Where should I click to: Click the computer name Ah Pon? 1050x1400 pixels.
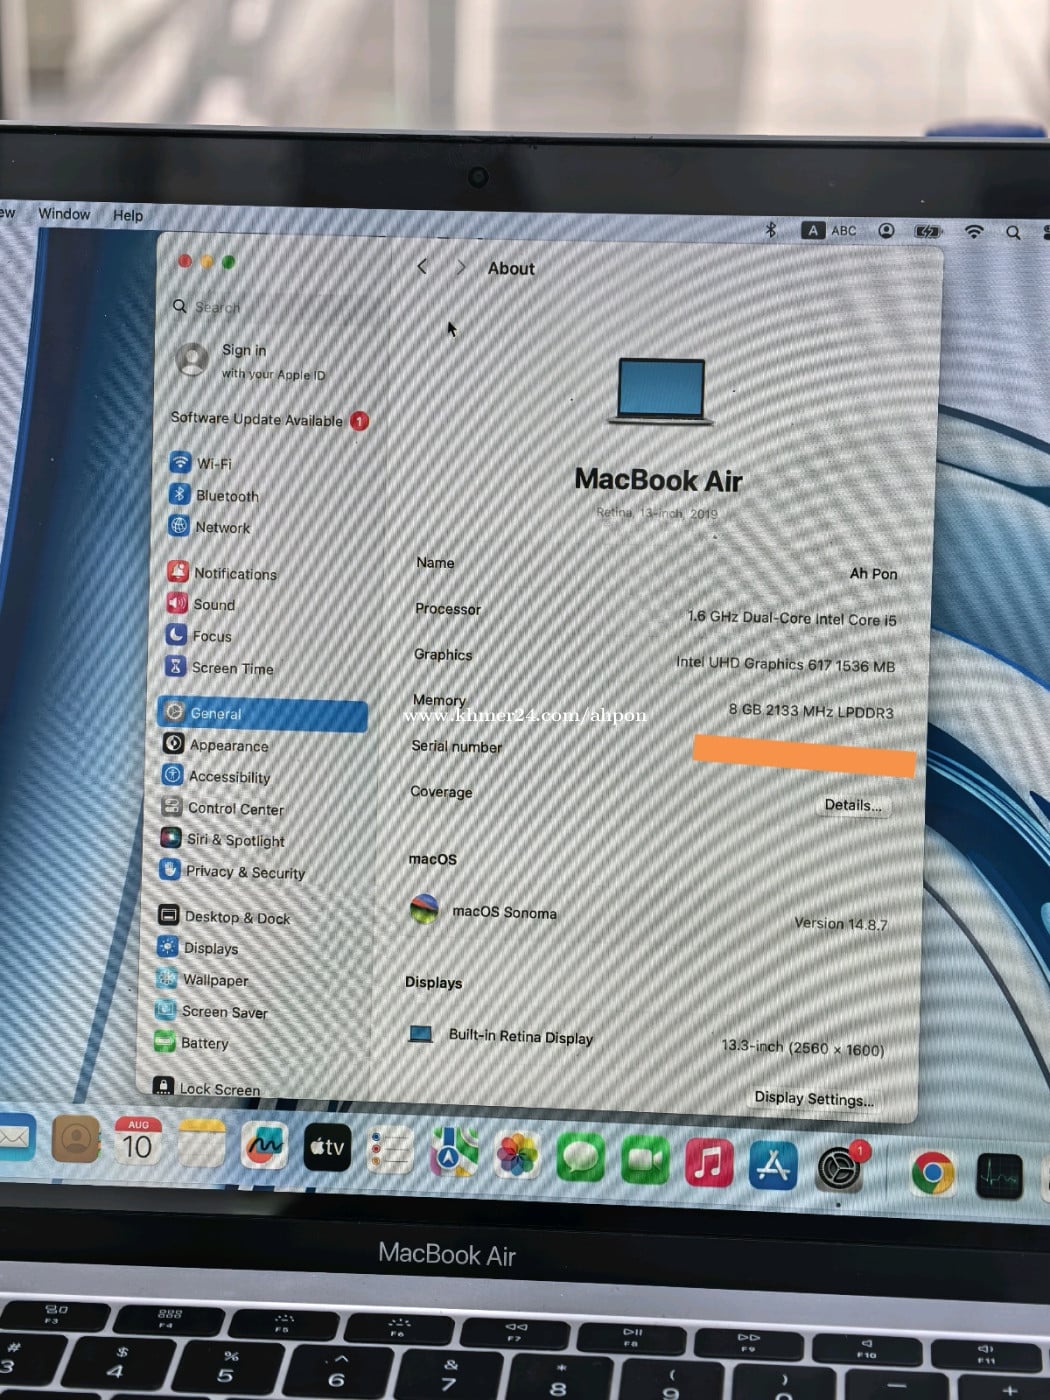pyautogui.click(x=873, y=573)
